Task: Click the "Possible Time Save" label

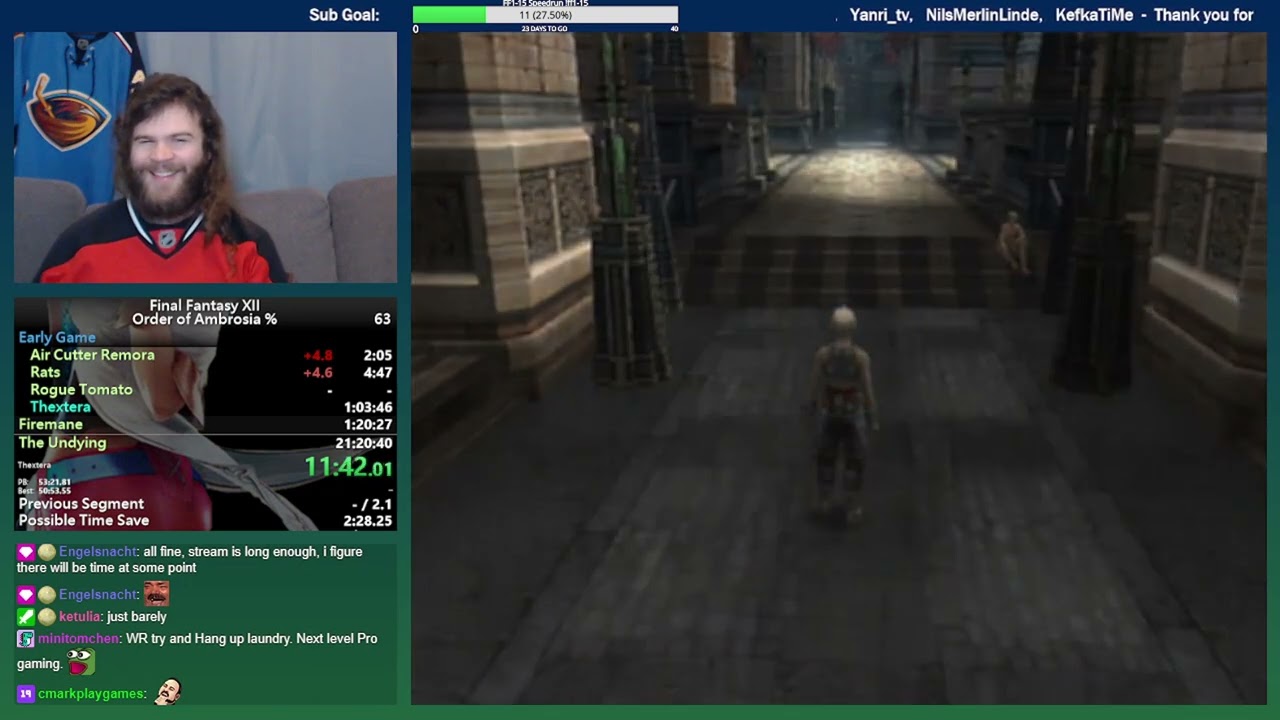Action: tap(84, 521)
